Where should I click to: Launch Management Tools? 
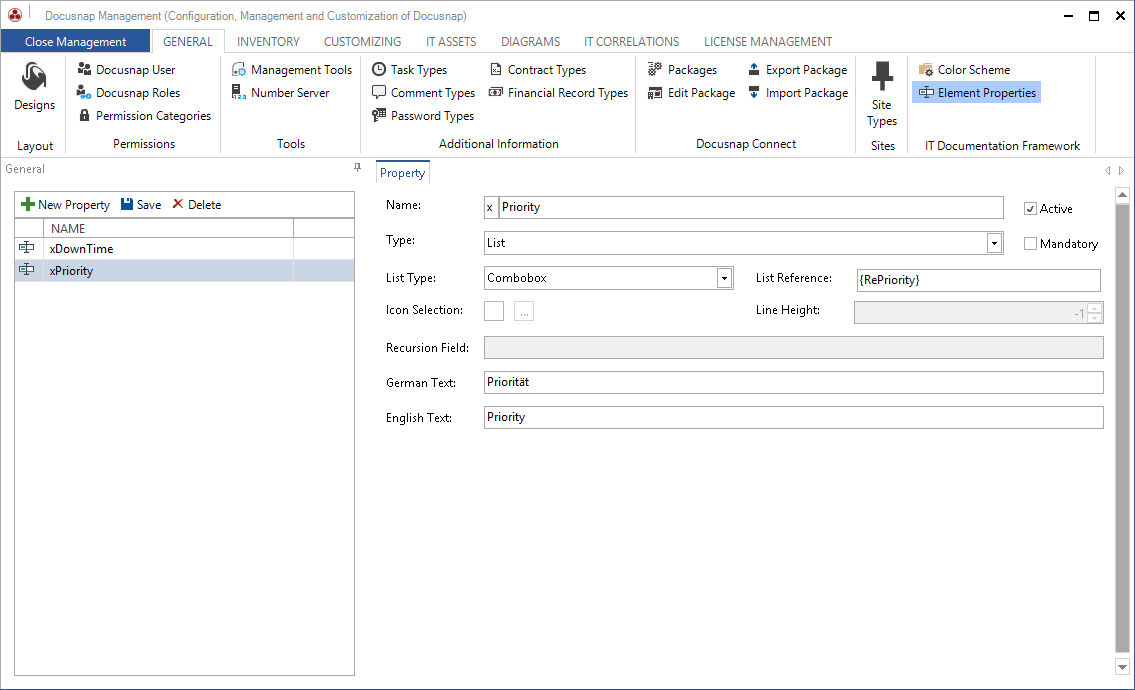(x=292, y=70)
